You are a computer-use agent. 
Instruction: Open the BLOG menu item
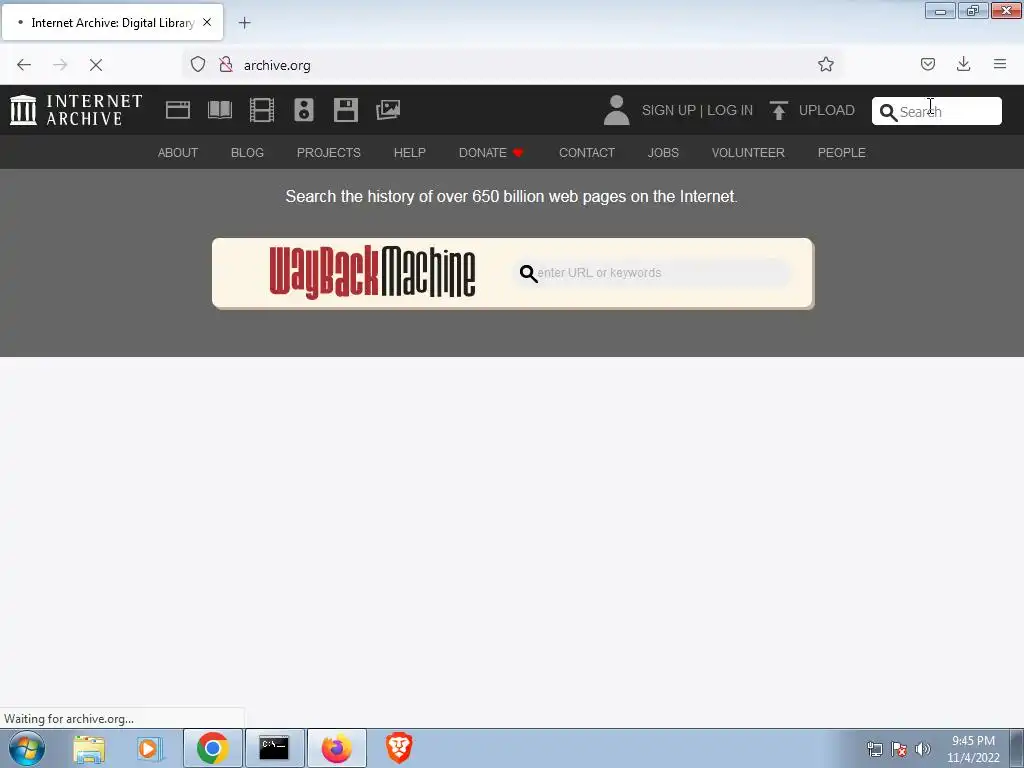coord(247,153)
